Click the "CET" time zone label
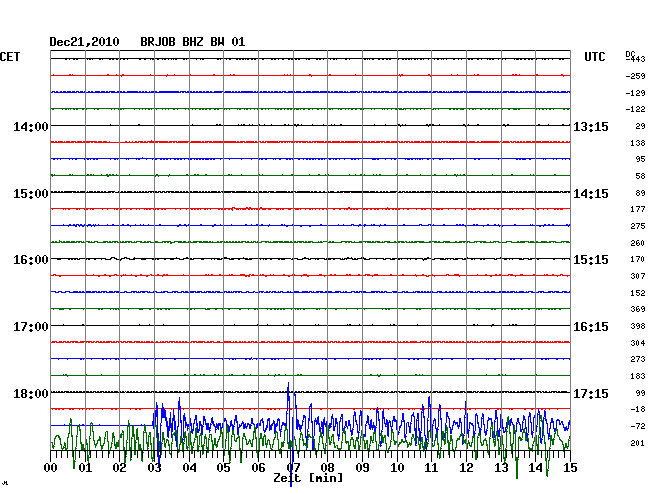 click(10, 57)
